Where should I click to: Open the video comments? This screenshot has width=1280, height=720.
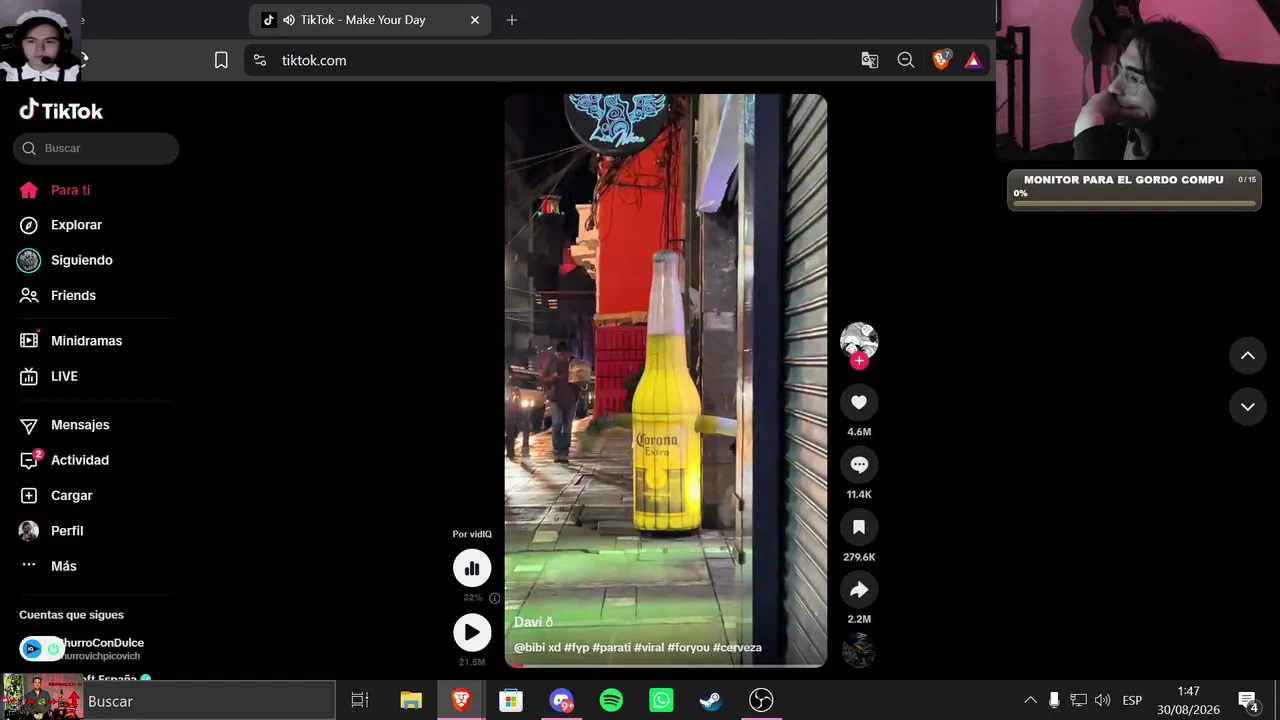859,465
